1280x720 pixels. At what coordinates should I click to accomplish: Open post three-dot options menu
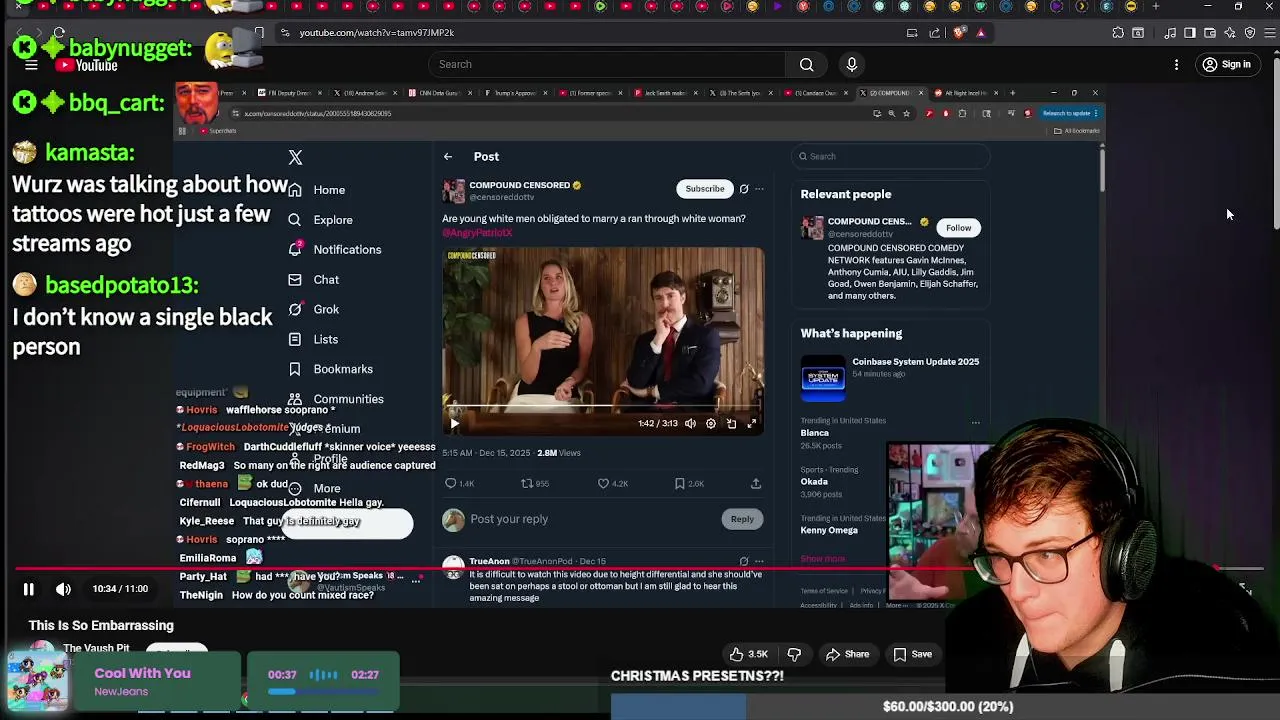click(x=759, y=189)
